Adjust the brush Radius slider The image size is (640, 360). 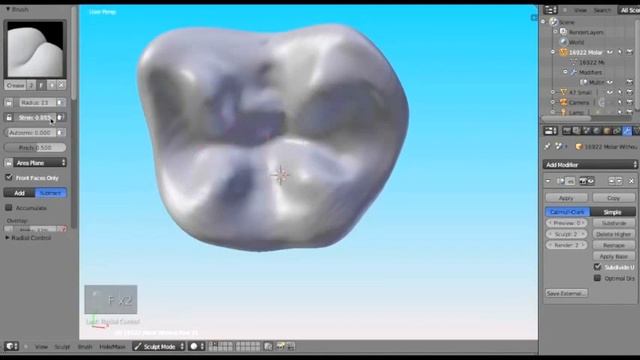[35, 103]
